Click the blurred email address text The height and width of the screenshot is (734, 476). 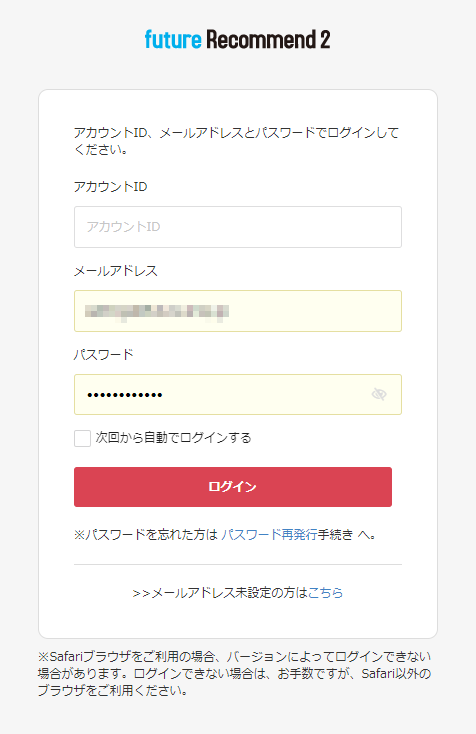[157, 311]
